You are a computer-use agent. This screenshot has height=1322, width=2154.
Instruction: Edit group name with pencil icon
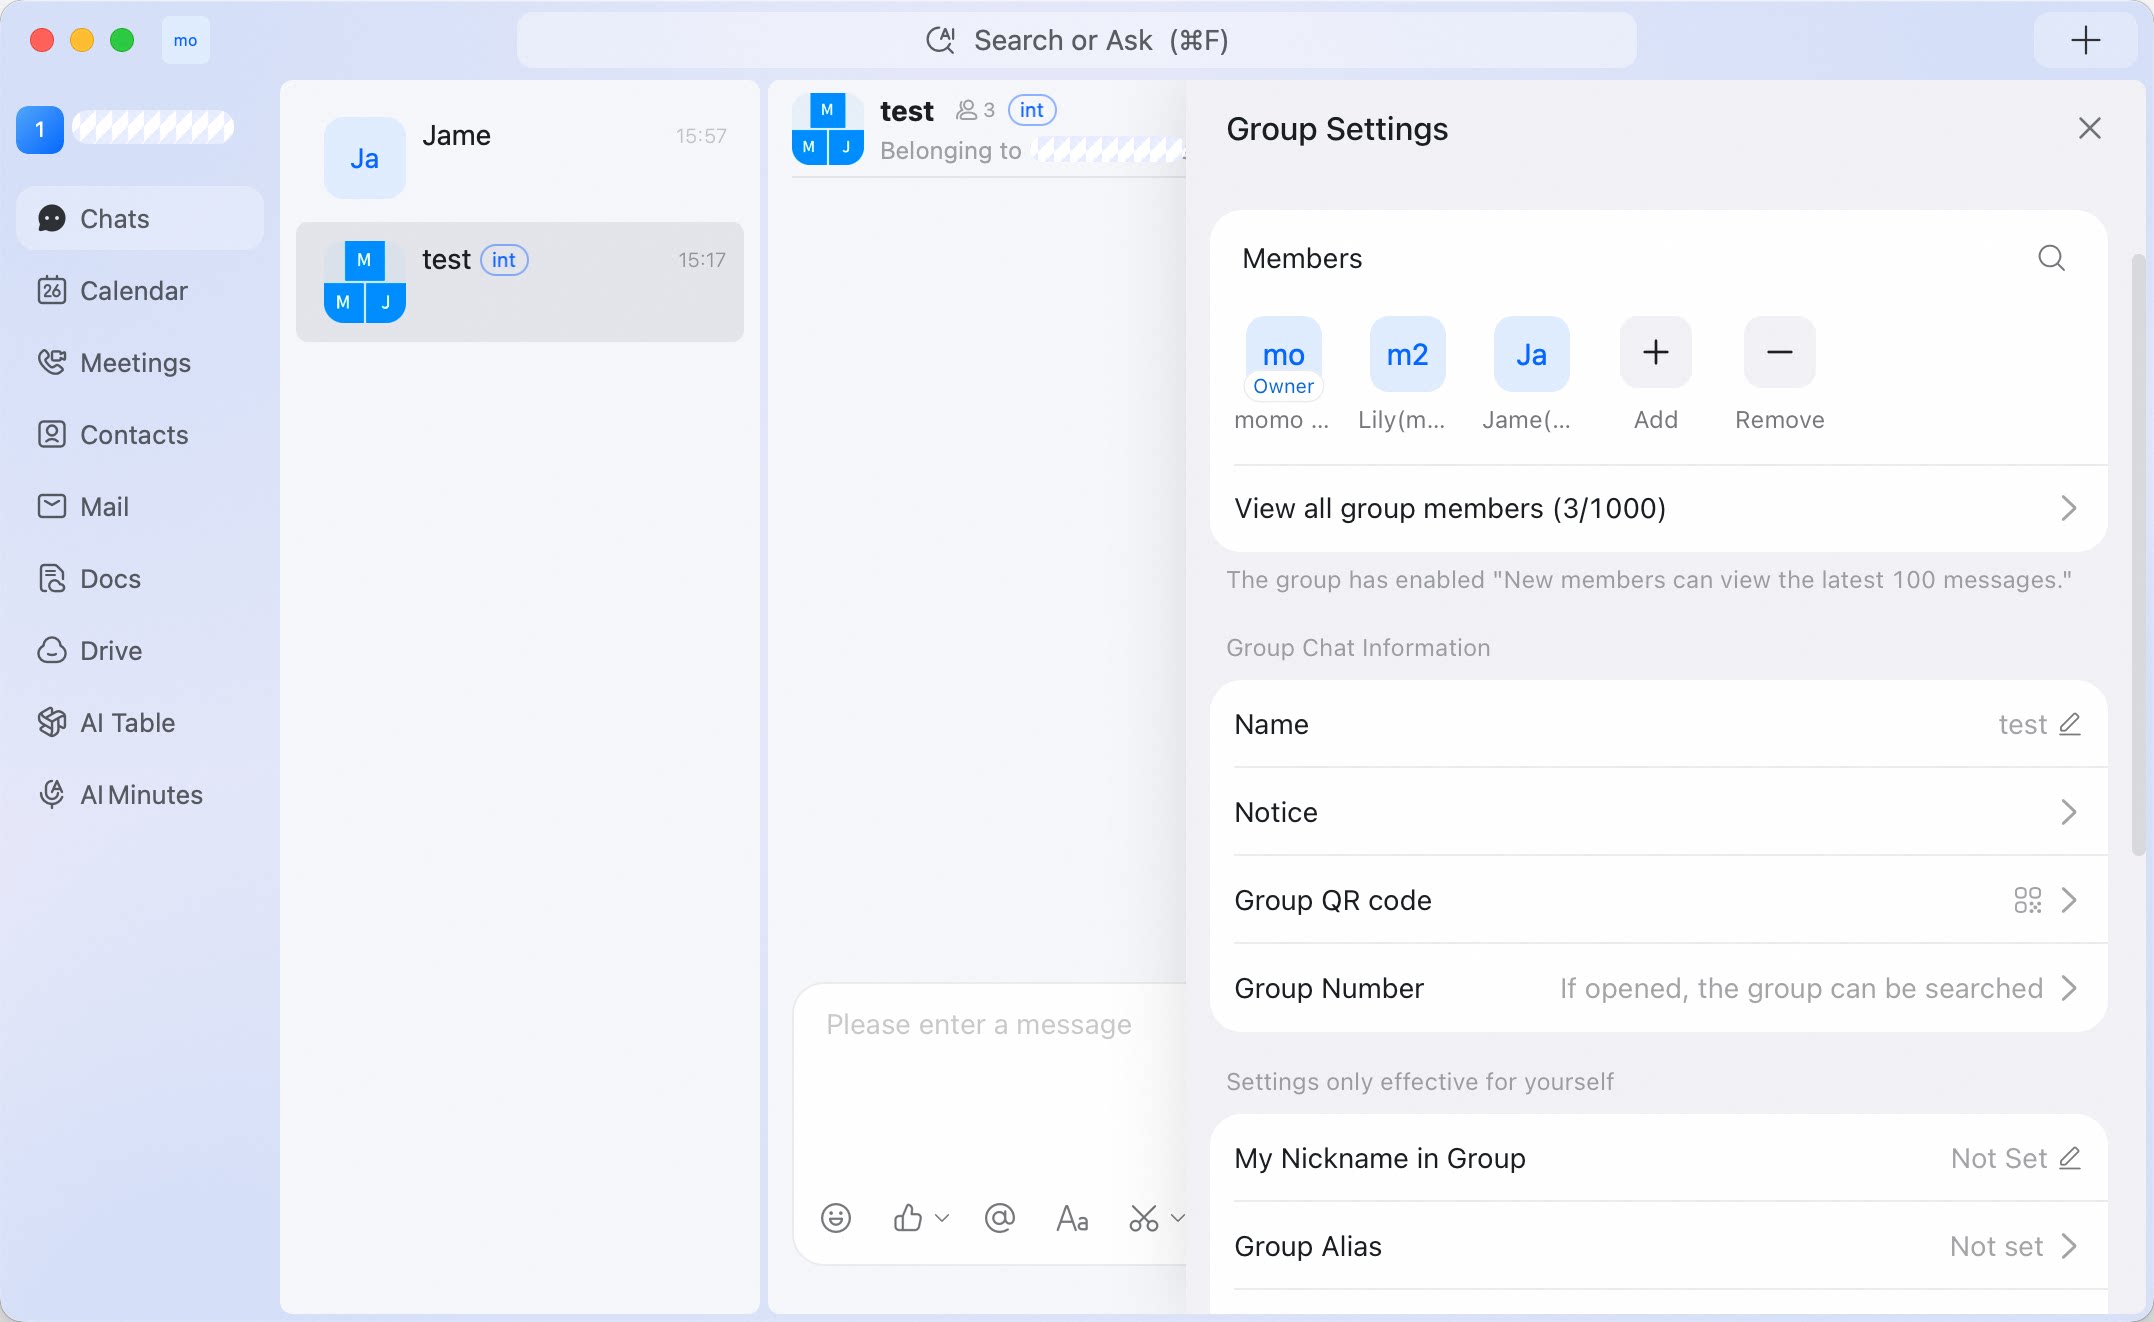[2070, 724]
